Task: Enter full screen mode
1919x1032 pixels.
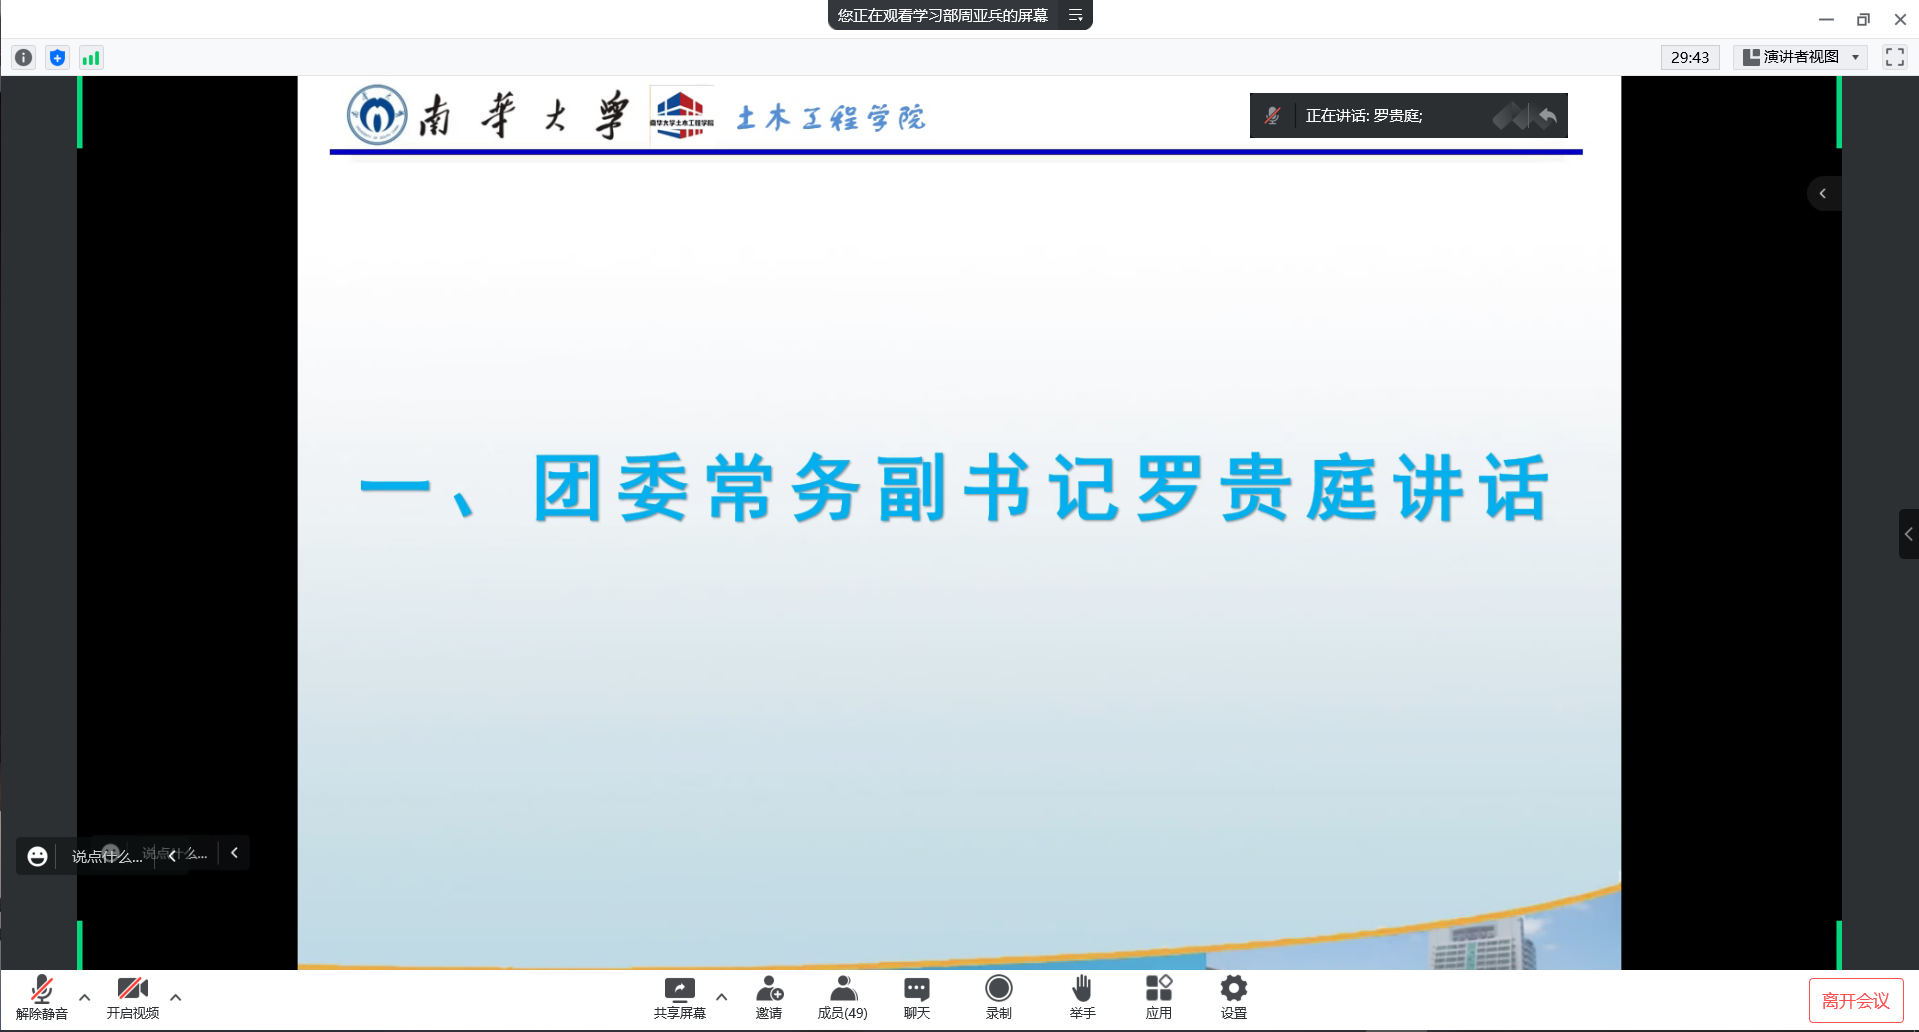Action: click(x=1894, y=57)
